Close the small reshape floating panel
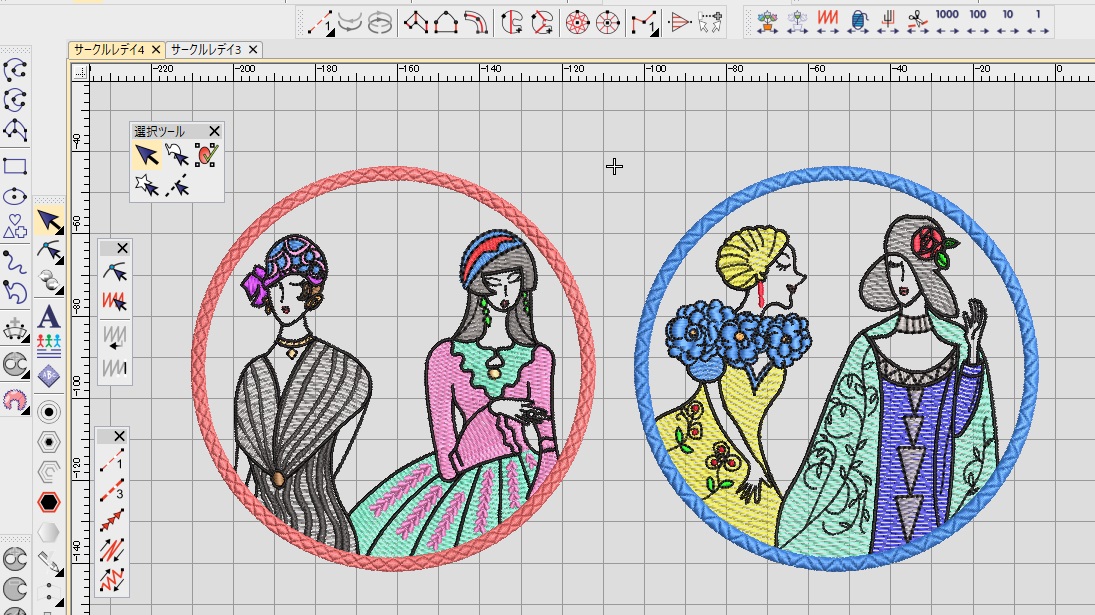 122,248
